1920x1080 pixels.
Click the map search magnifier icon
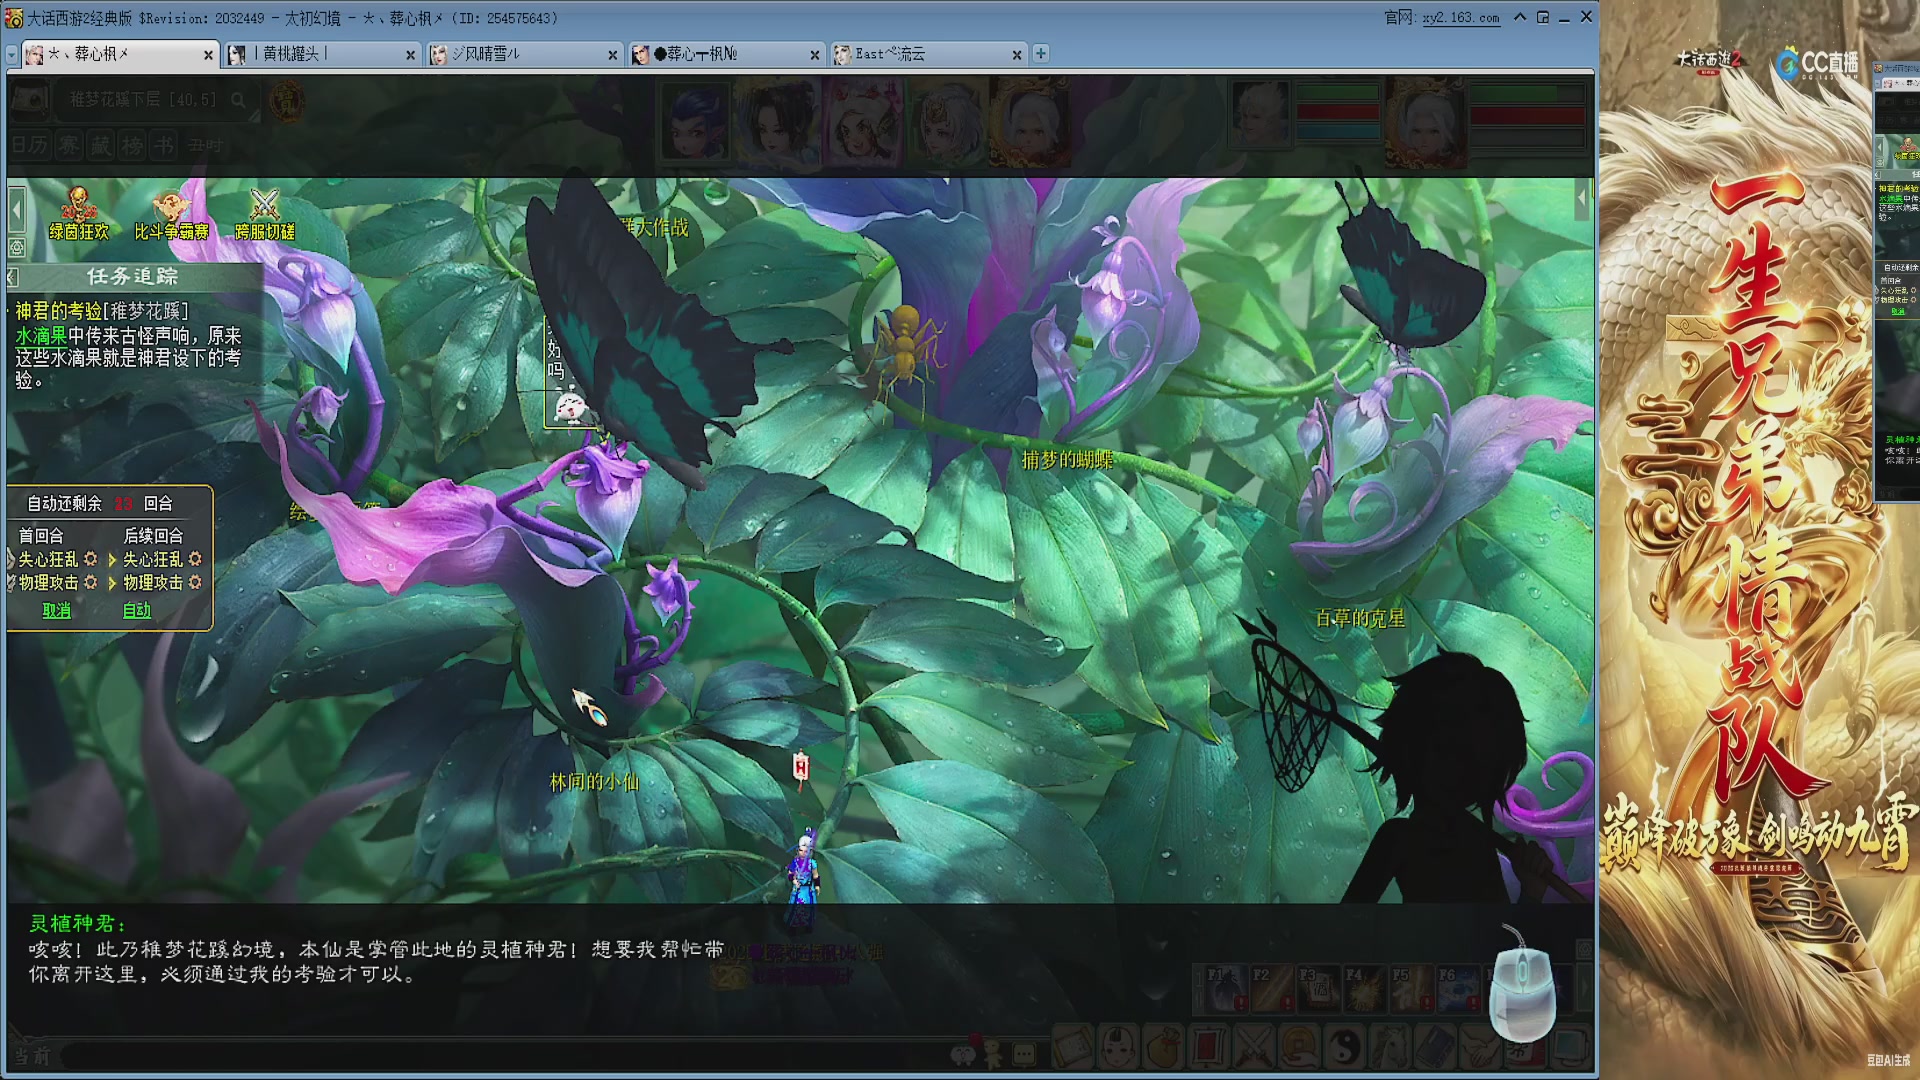click(238, 100)
